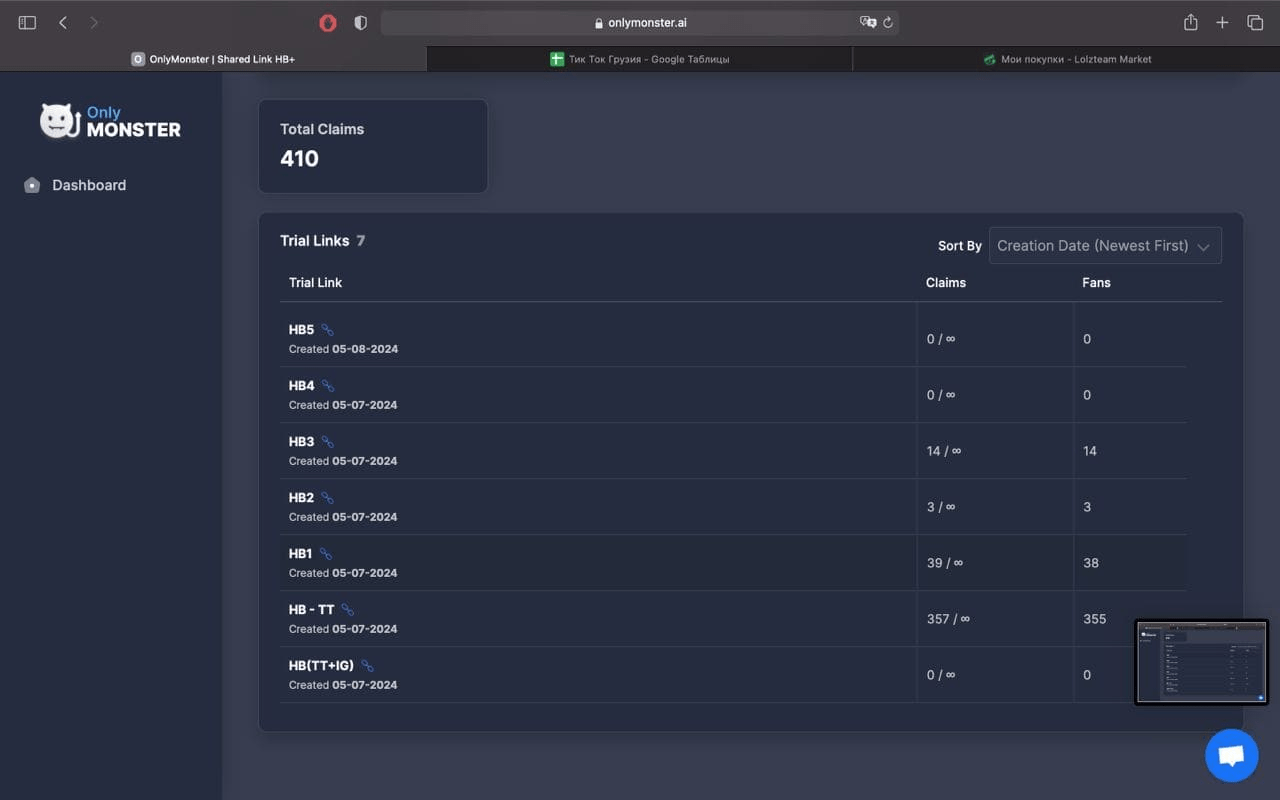
Task: Click the Dashboard home icon in sidebar
Action: tap(32, 185)
